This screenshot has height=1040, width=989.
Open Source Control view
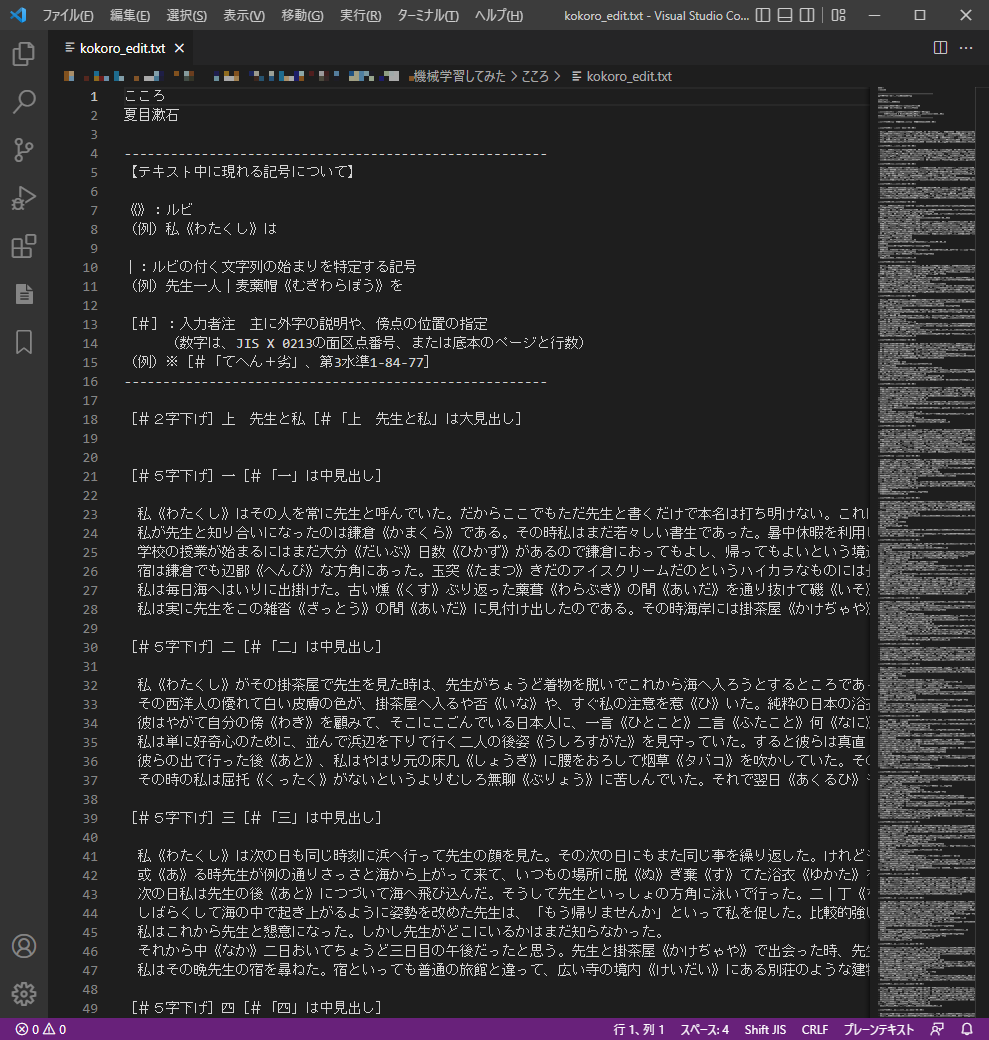[x=24, y=150]
